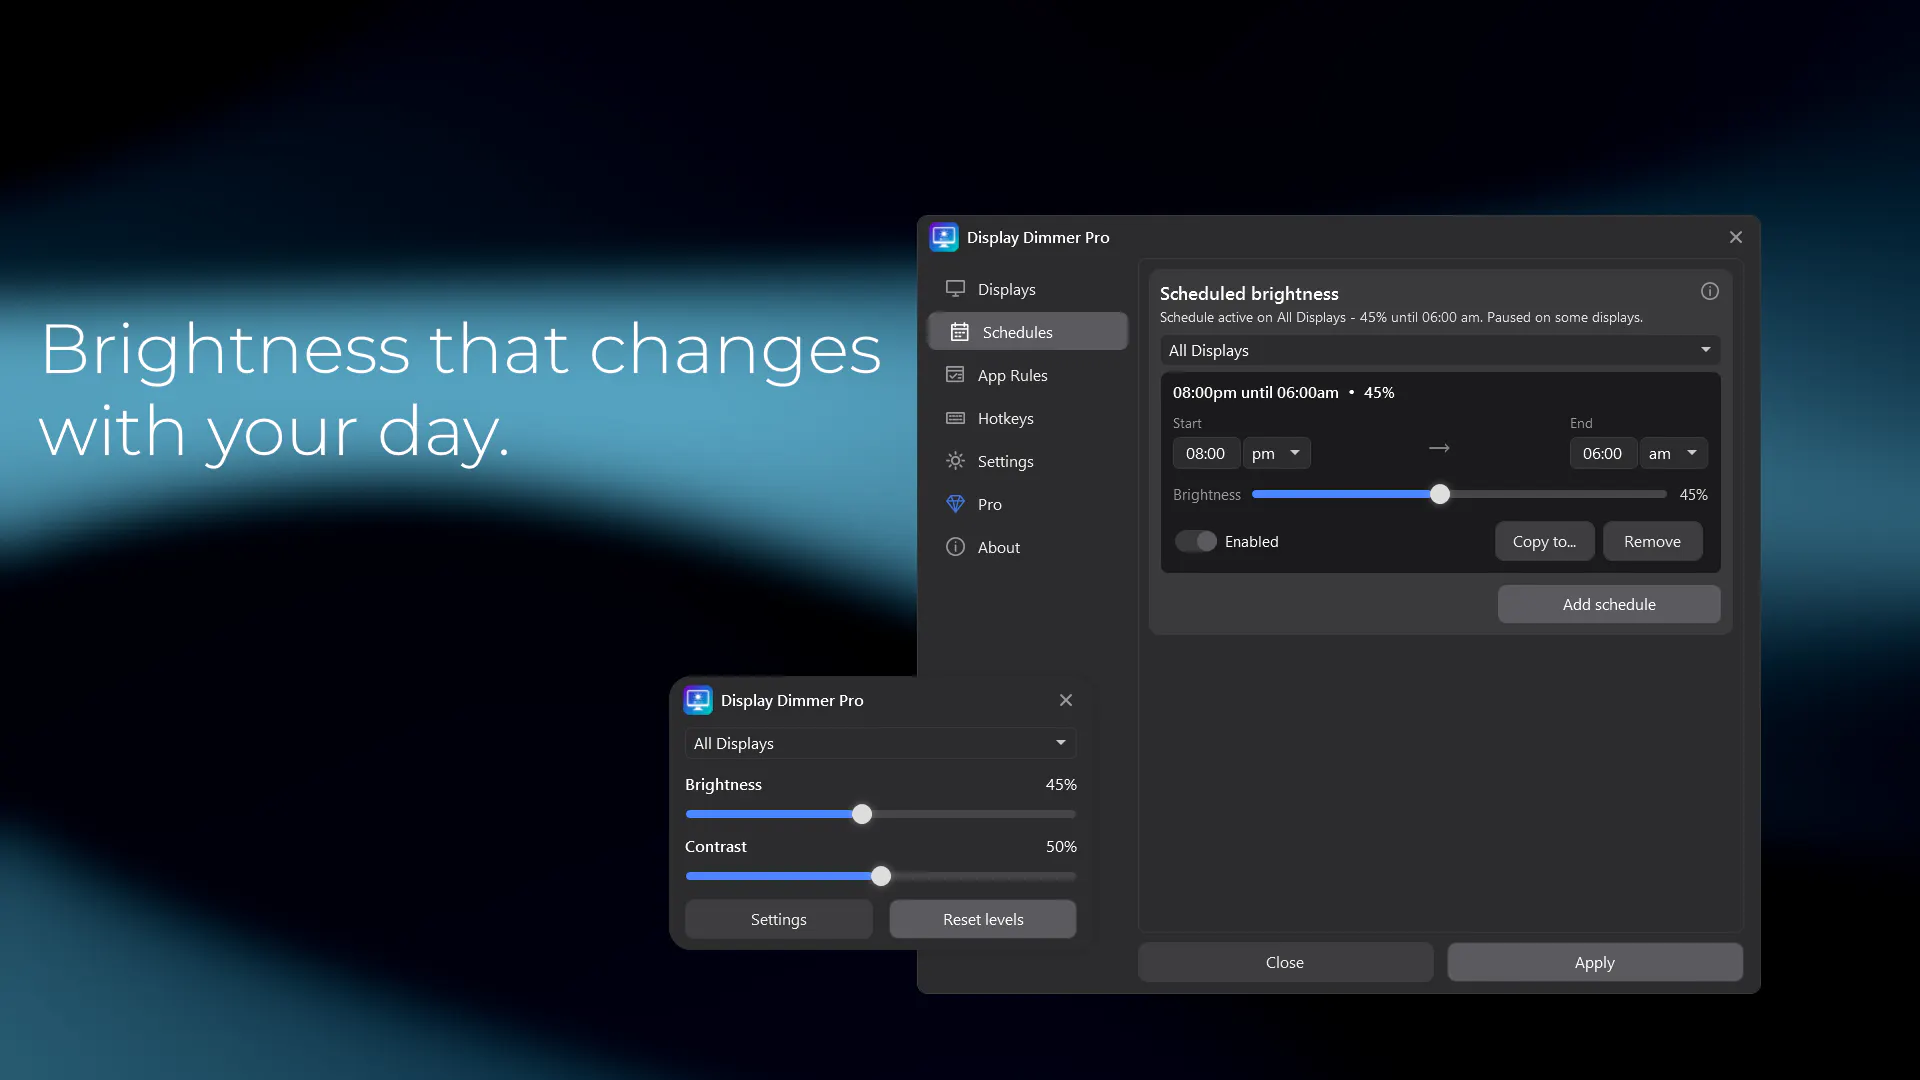Open All Displays dropdown in small popup

pos(880,743)
